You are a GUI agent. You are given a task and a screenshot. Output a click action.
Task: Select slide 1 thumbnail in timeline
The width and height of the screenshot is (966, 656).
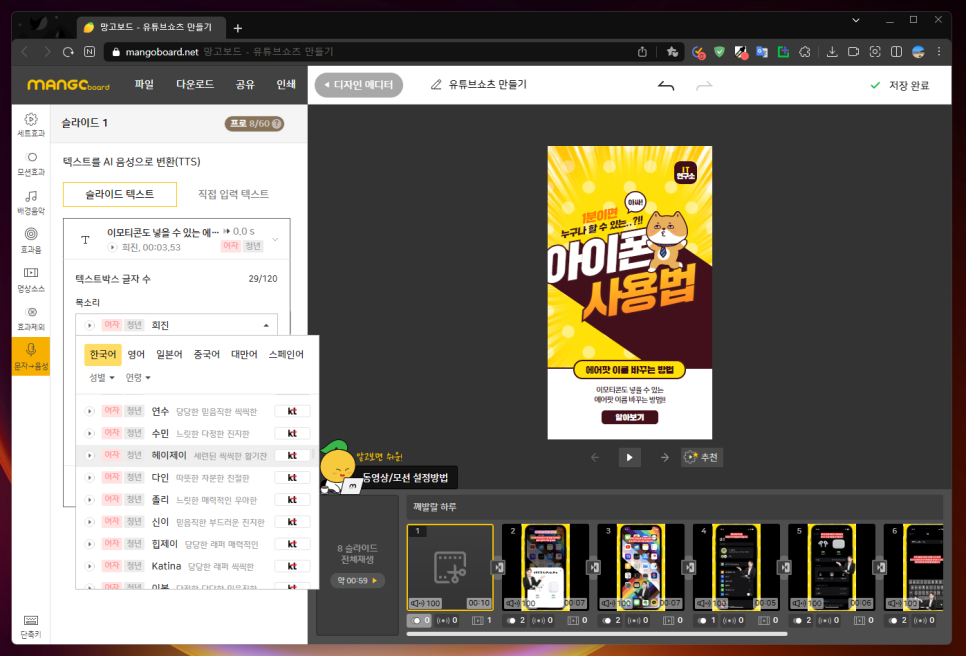click(450, 567)
